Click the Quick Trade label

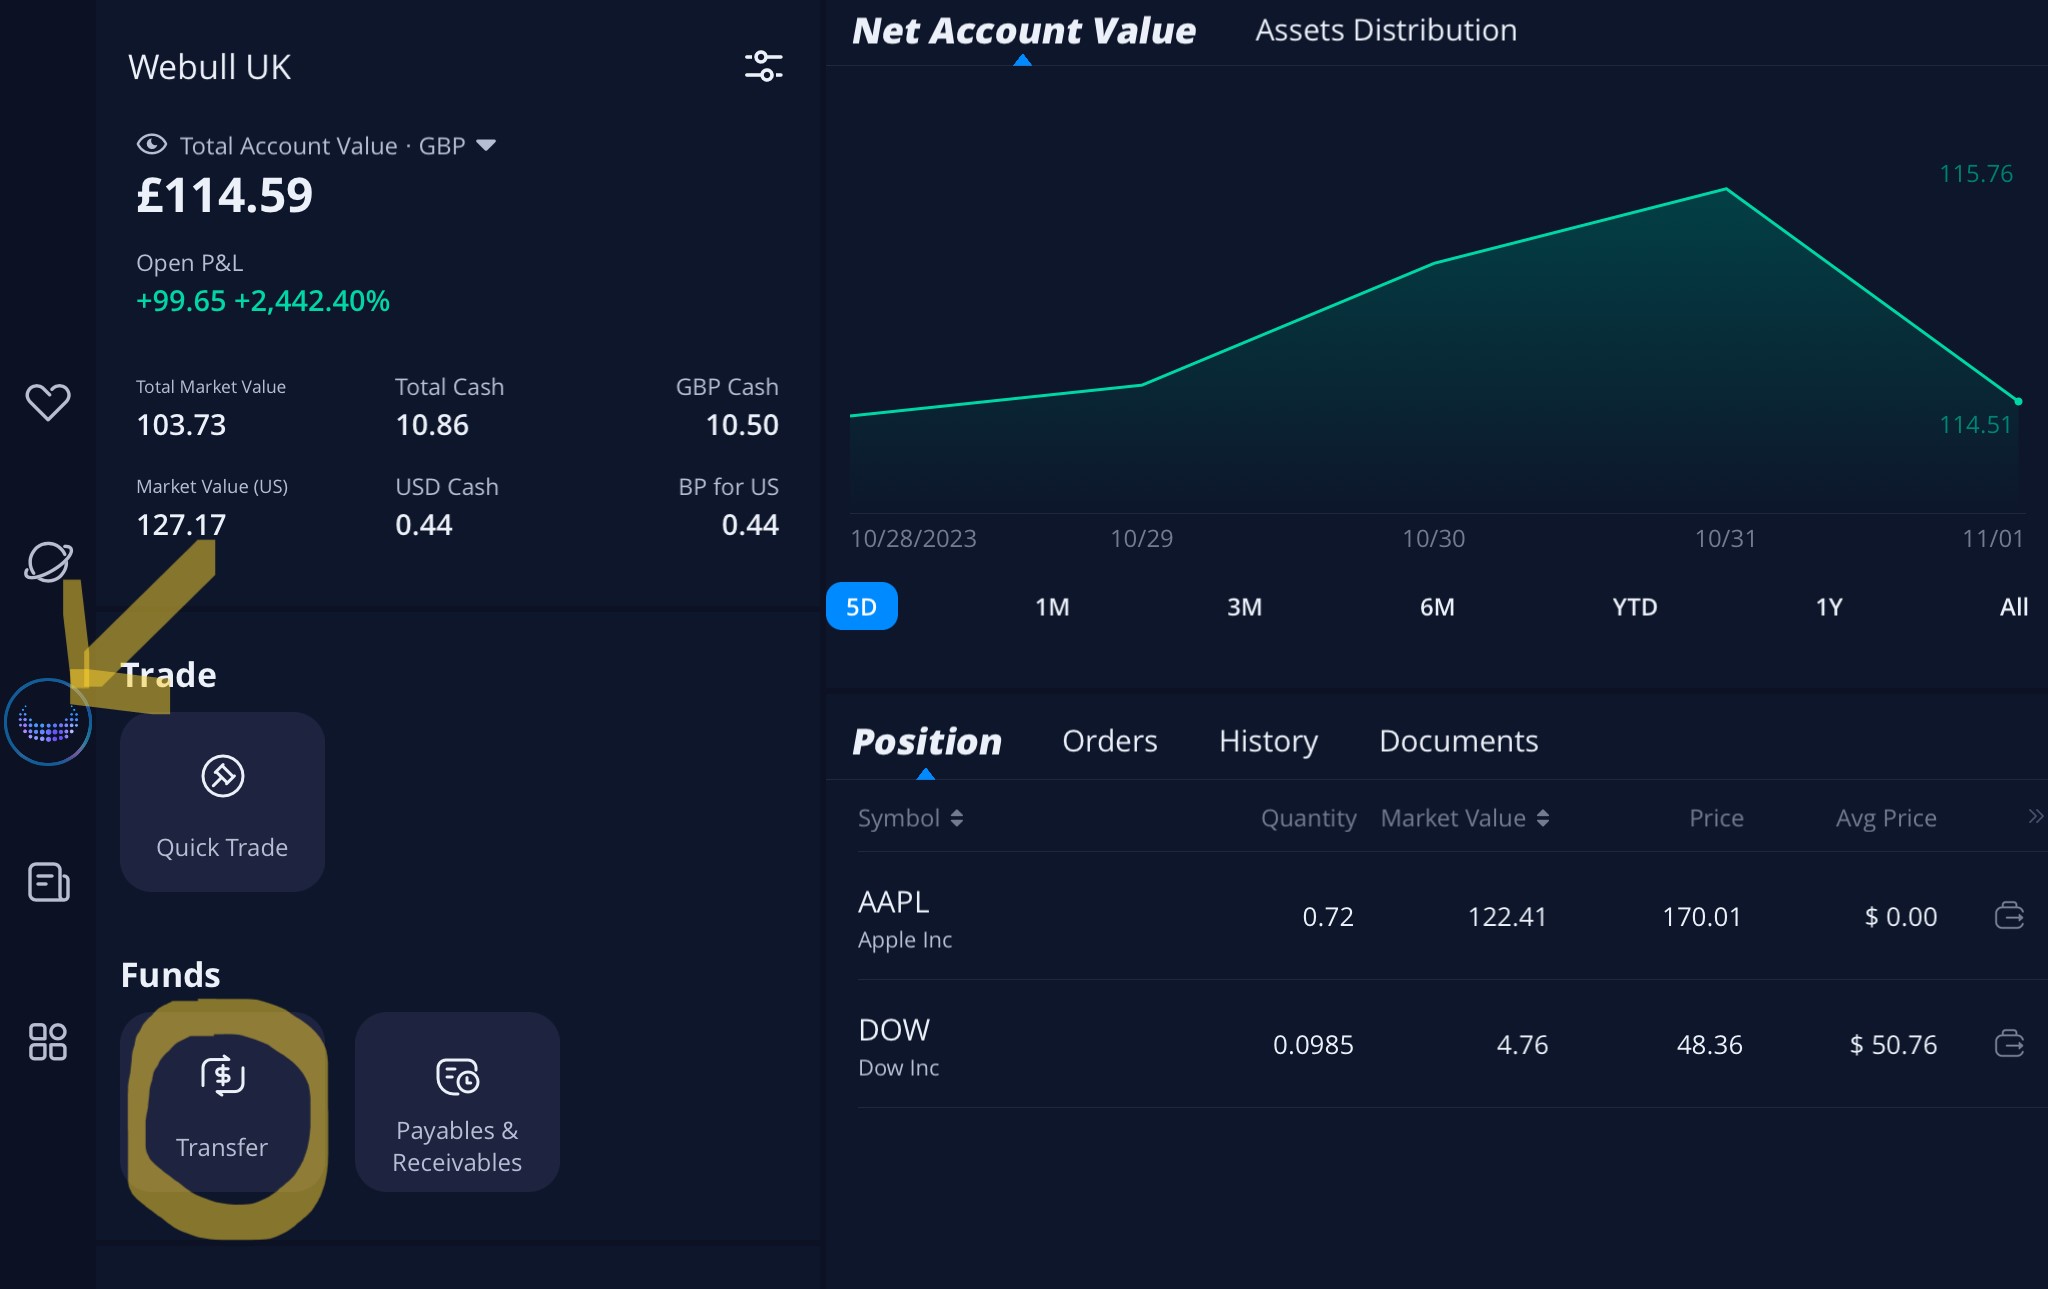[222, 847]
